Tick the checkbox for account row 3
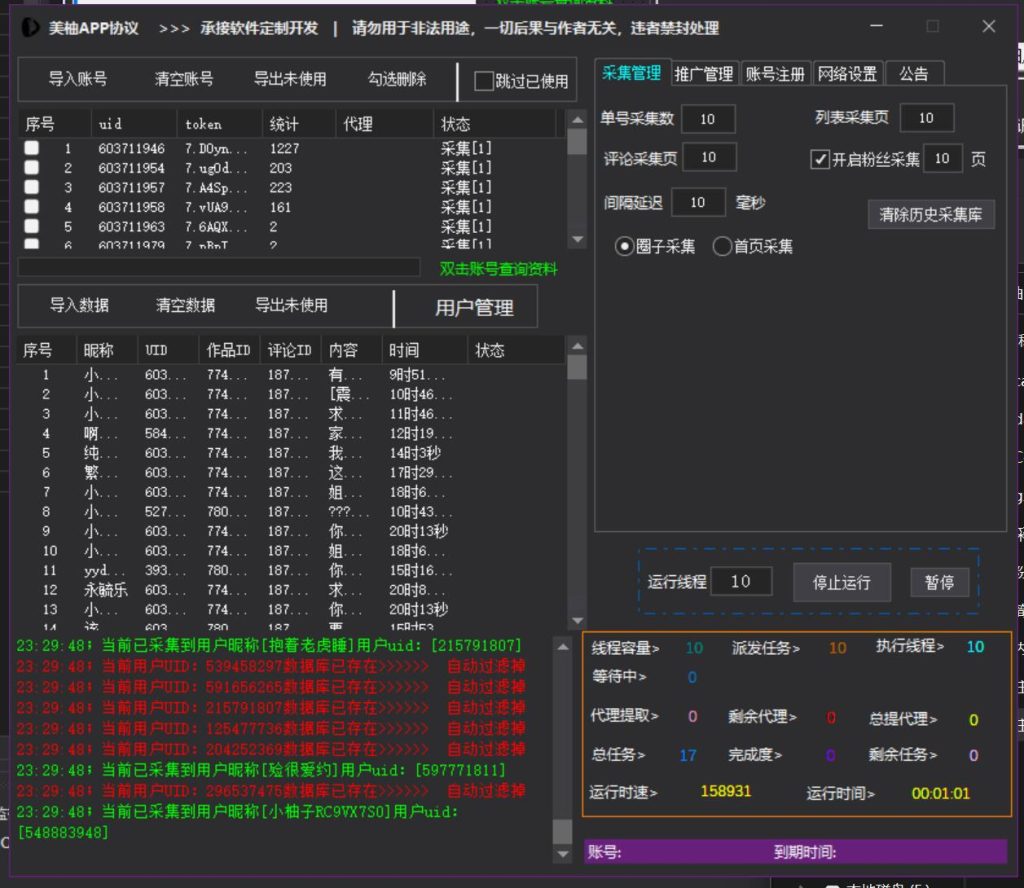Image resolution: width=1024 pixels, height=888 pixels. tap(32, 187)
